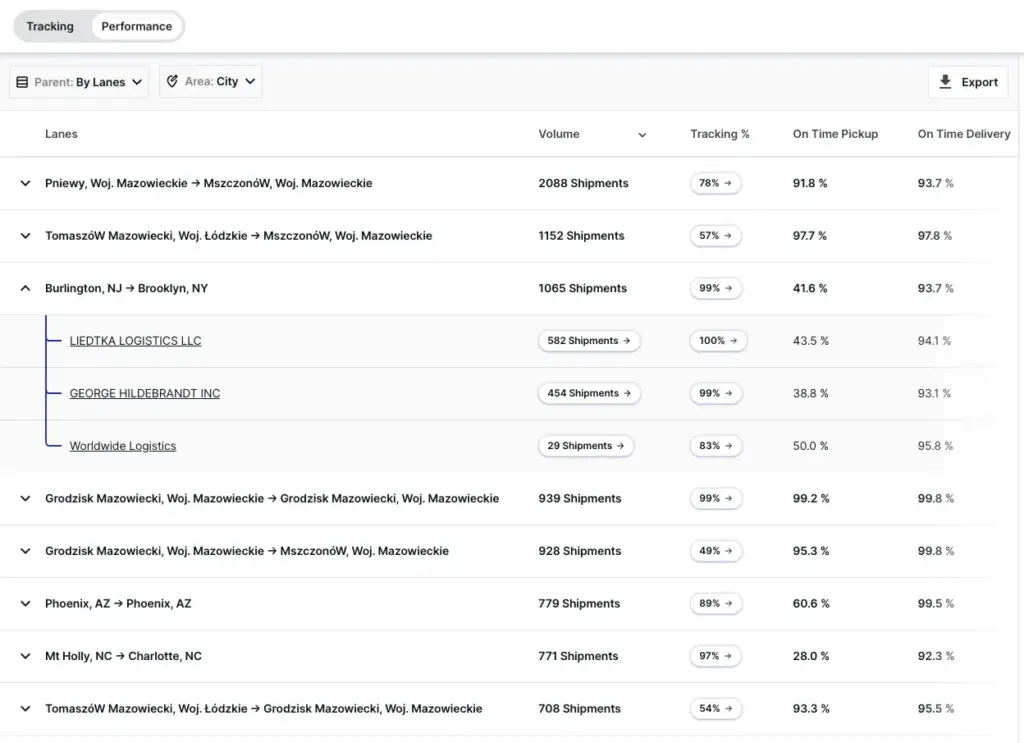Click the Volume column sort arrow
The image size is (1024, 743).
tap(642, 135)
